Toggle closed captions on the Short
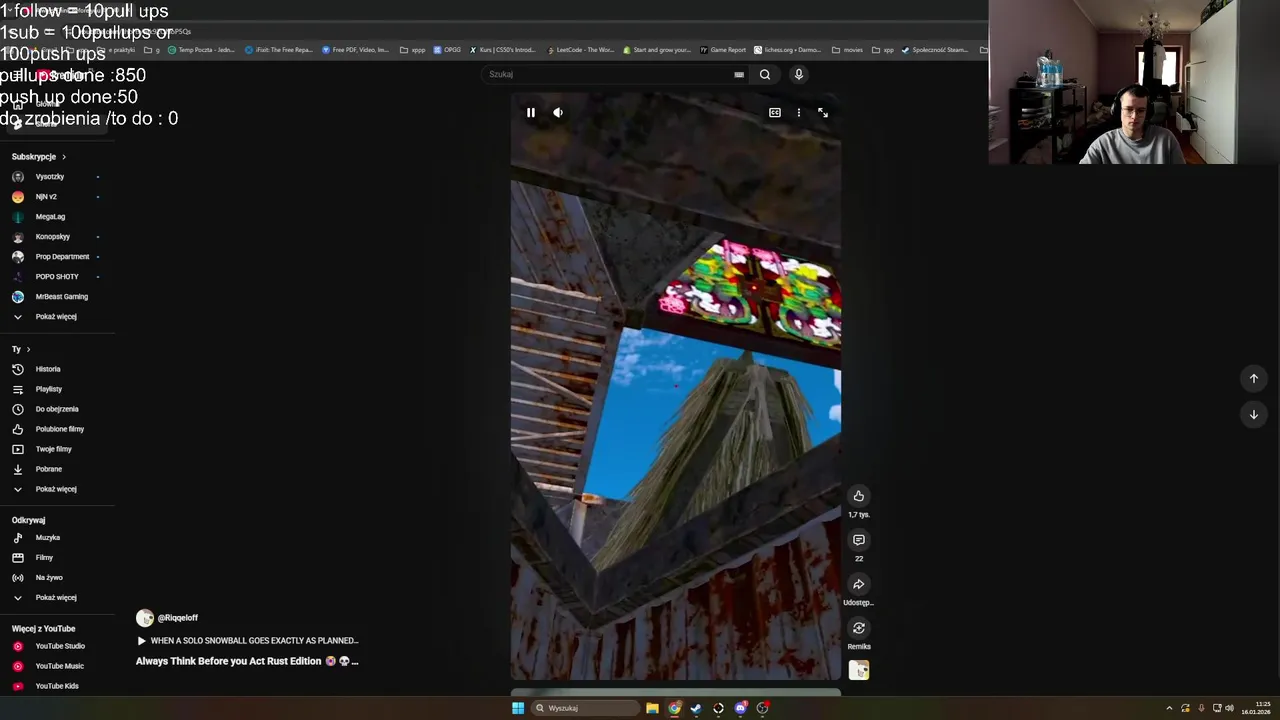The height and width of the screenshot is (720, 1280). pyautogui.click(x=774, y=113)
